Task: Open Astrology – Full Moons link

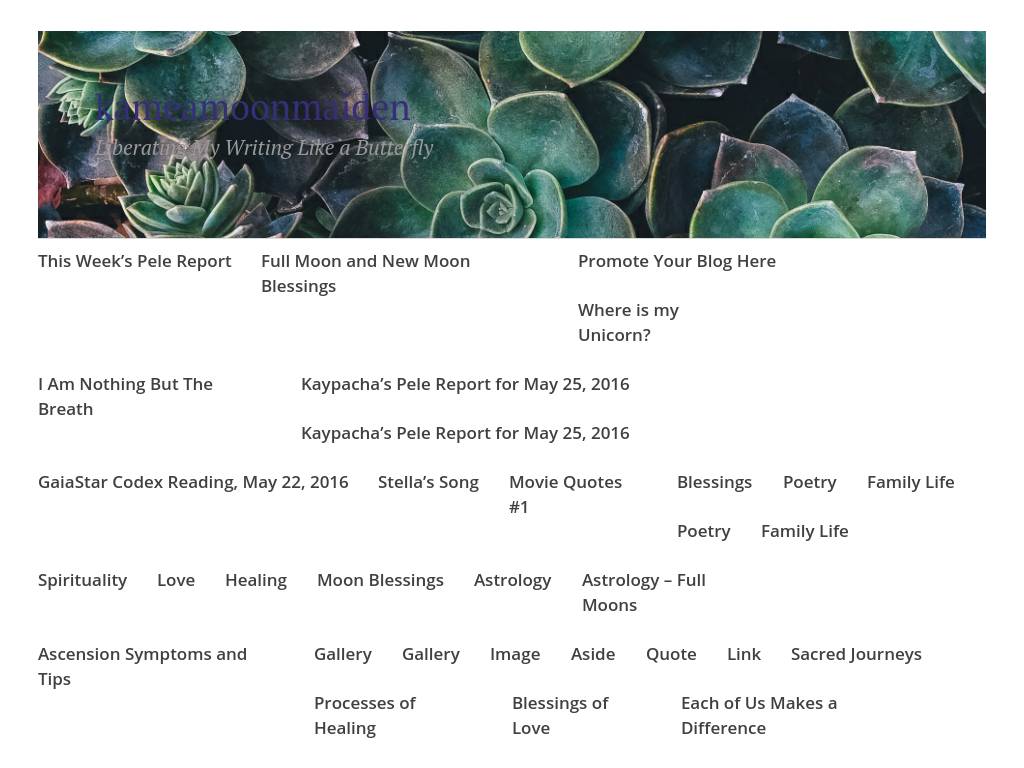Action: pos(644,592)
